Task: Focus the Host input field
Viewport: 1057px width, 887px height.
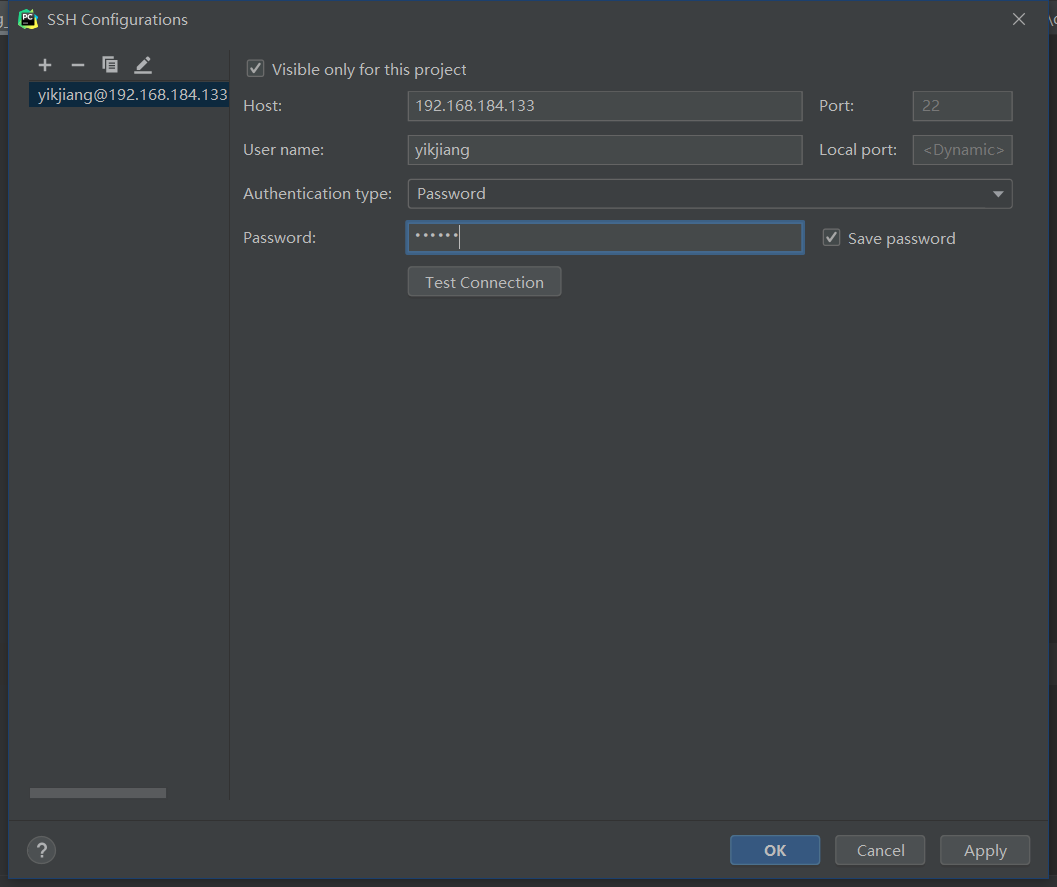Action: click(x=605, y=106)
